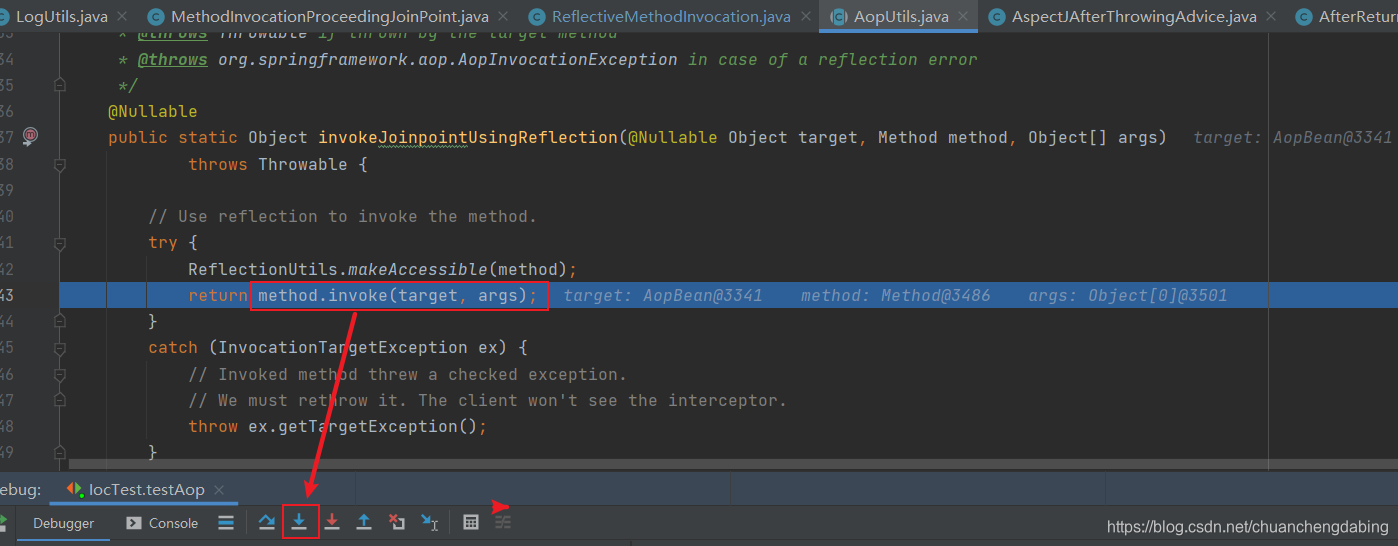
Task: Click the class icon on MethodInvocationProceedingJoinPoint.java tab
Action: coord(155,17)
